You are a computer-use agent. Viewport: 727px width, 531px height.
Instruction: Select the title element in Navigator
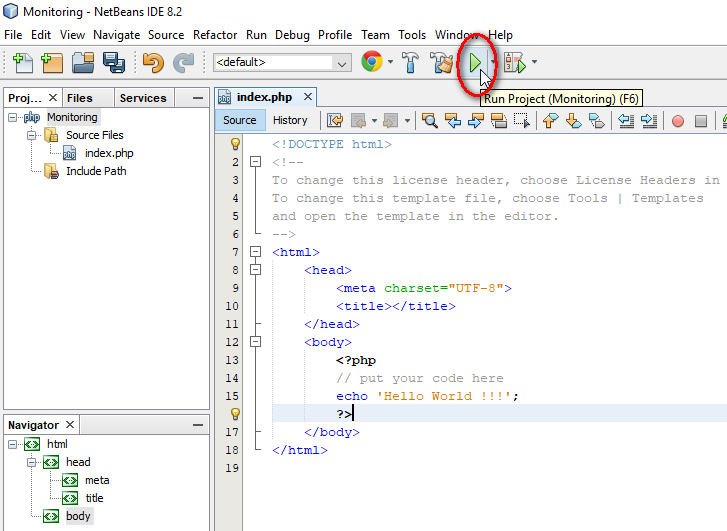click(94, 498)
